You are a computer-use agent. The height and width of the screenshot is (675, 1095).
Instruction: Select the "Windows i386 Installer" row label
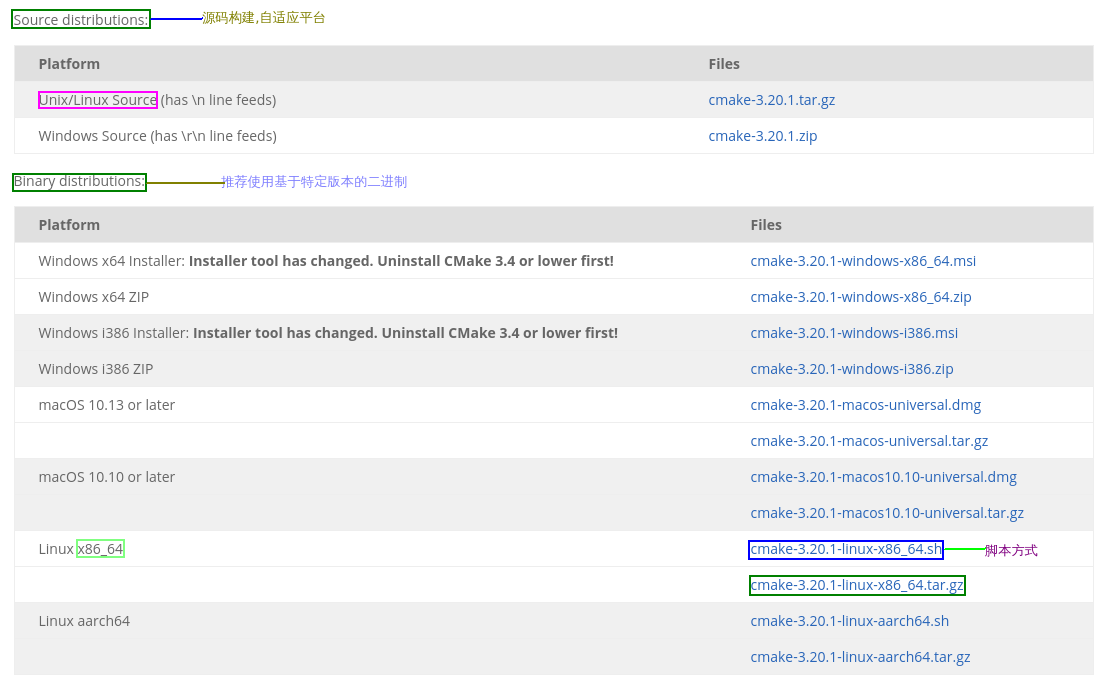114,333
